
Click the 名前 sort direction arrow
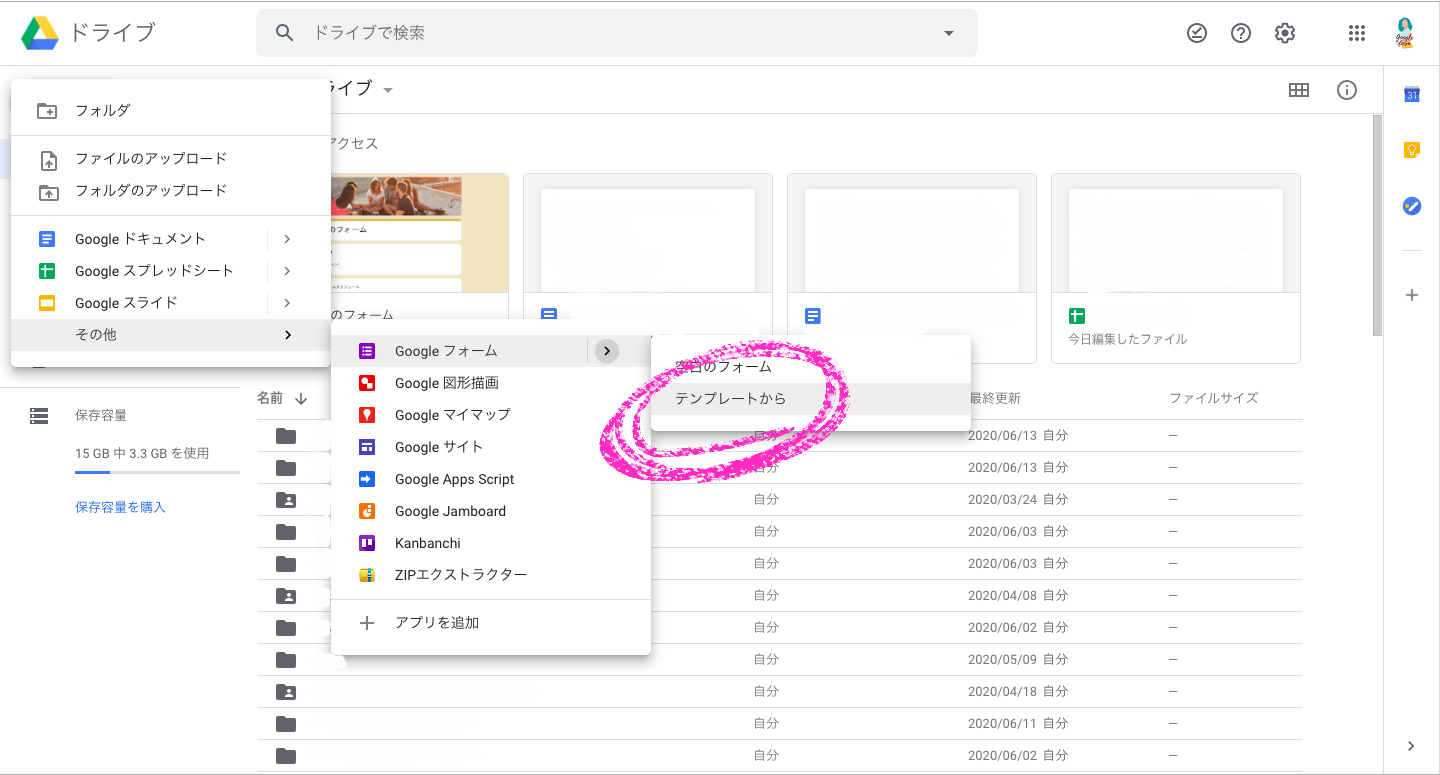[301, 398]
